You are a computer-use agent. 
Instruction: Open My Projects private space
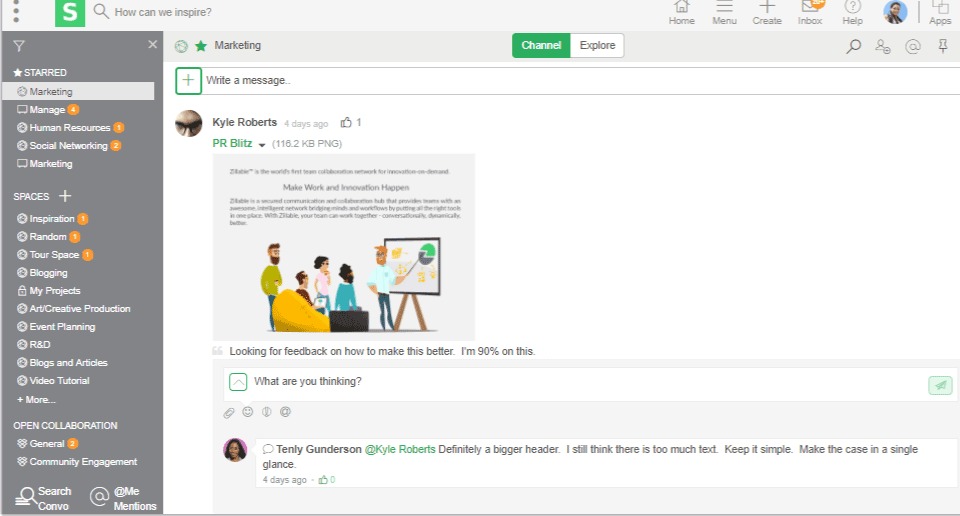(54, 291)
